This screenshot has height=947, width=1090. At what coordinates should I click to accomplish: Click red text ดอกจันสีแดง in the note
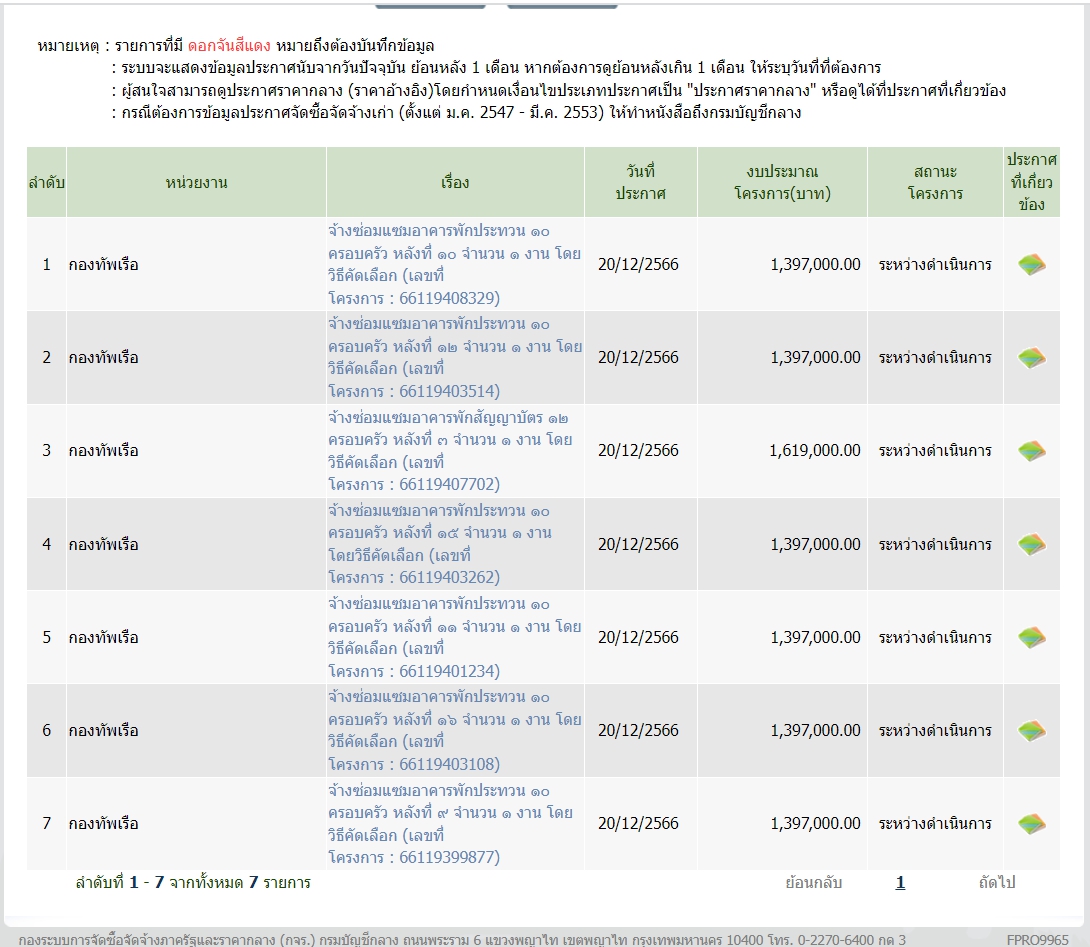229,46
